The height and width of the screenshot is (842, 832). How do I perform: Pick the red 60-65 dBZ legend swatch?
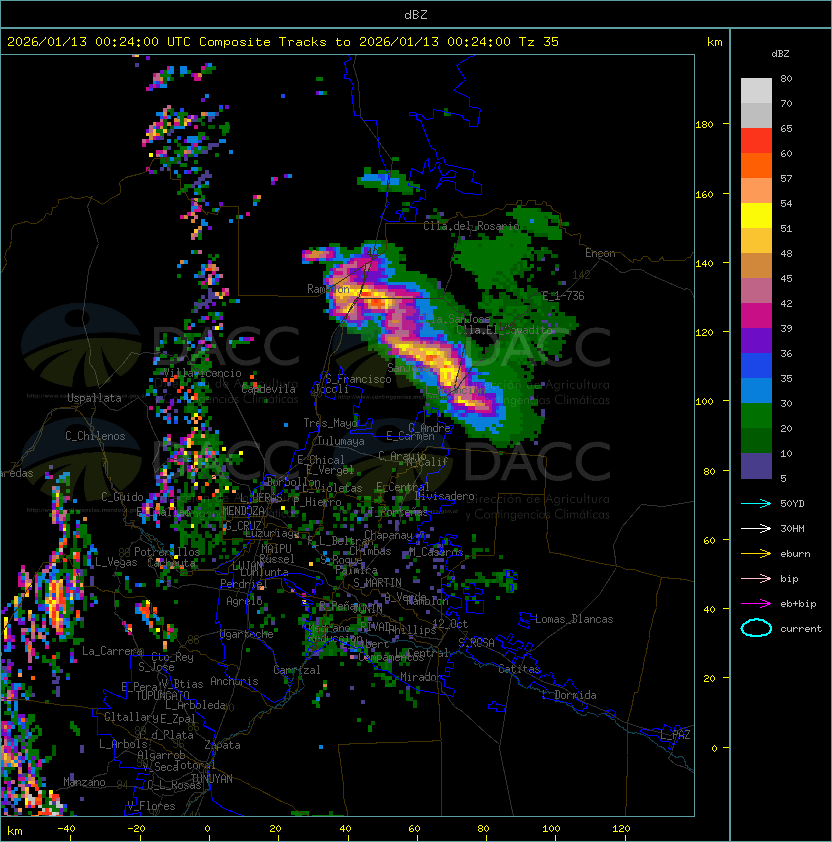pyautogui.click(x=756, y=141)
